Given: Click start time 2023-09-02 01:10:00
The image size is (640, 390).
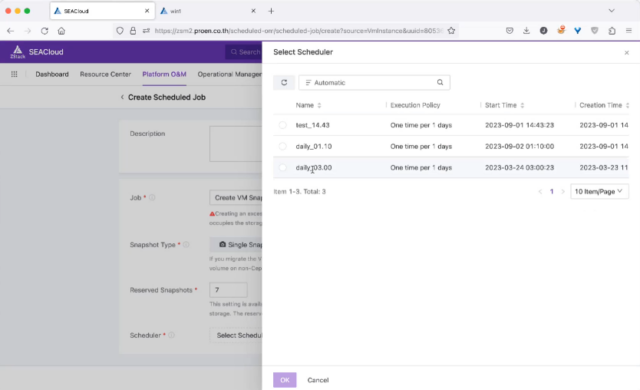Looking at the screenshot, I should 519,146.
